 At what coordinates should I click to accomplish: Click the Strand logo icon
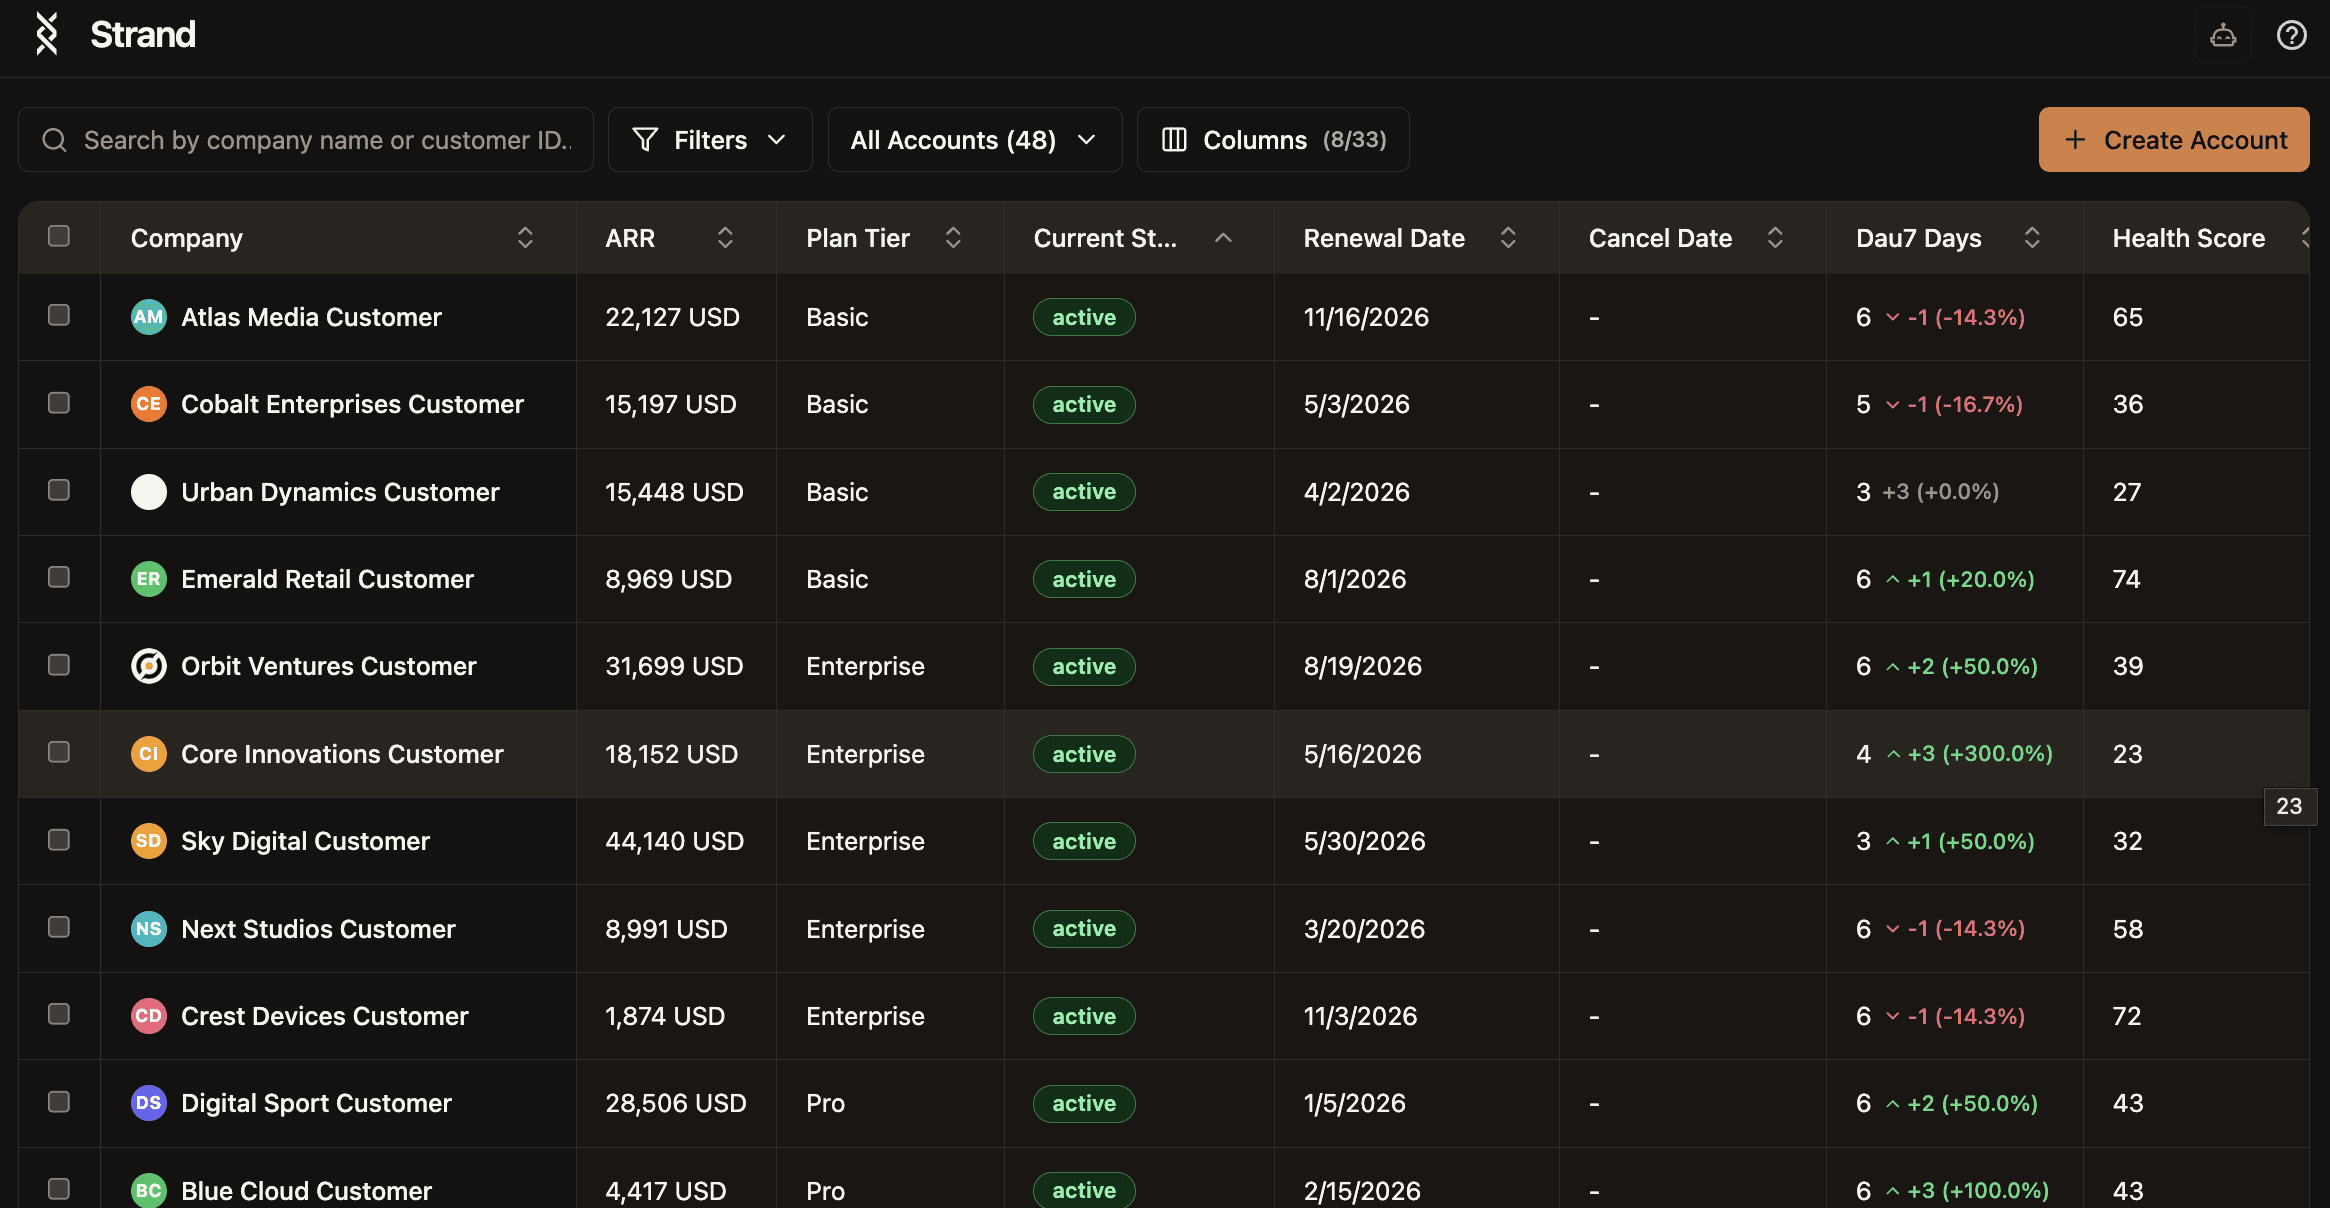(46, 34)
